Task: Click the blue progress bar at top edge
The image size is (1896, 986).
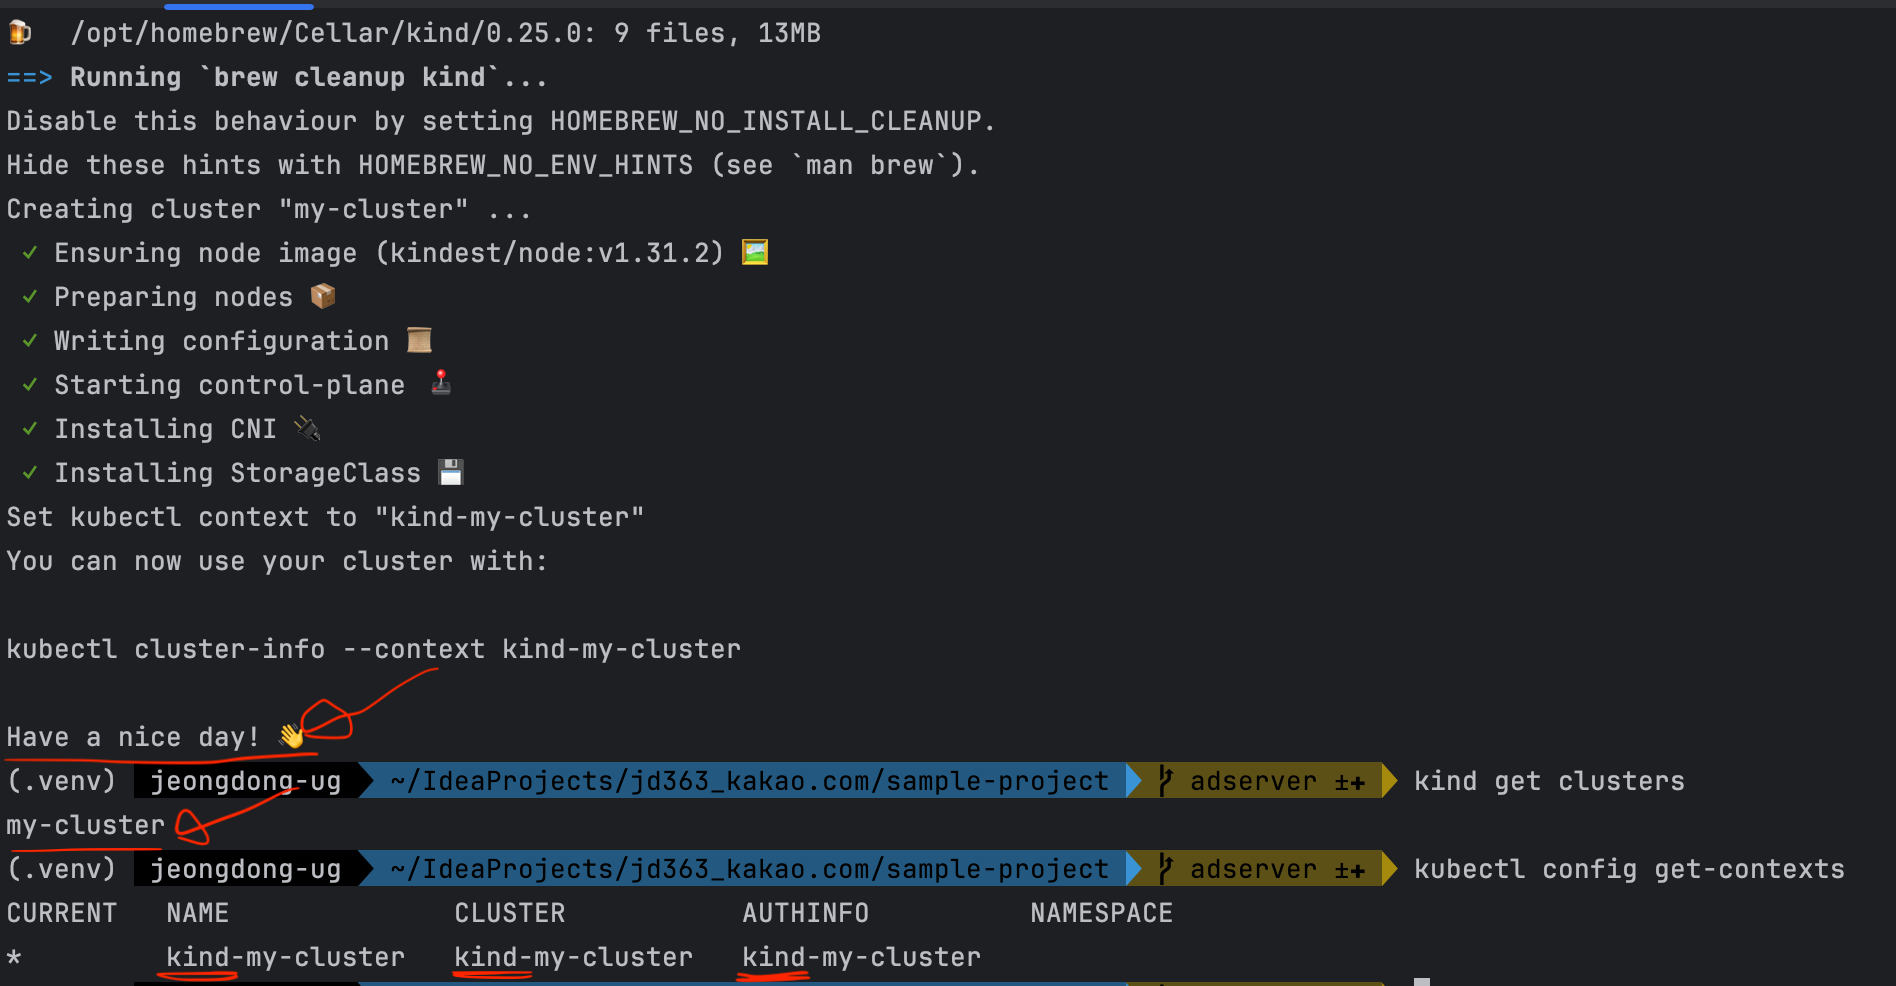Action: (x=239, y=6)
